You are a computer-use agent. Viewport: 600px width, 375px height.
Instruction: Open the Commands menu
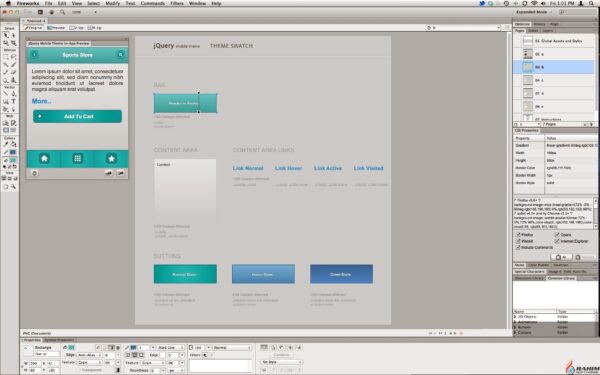152,3
